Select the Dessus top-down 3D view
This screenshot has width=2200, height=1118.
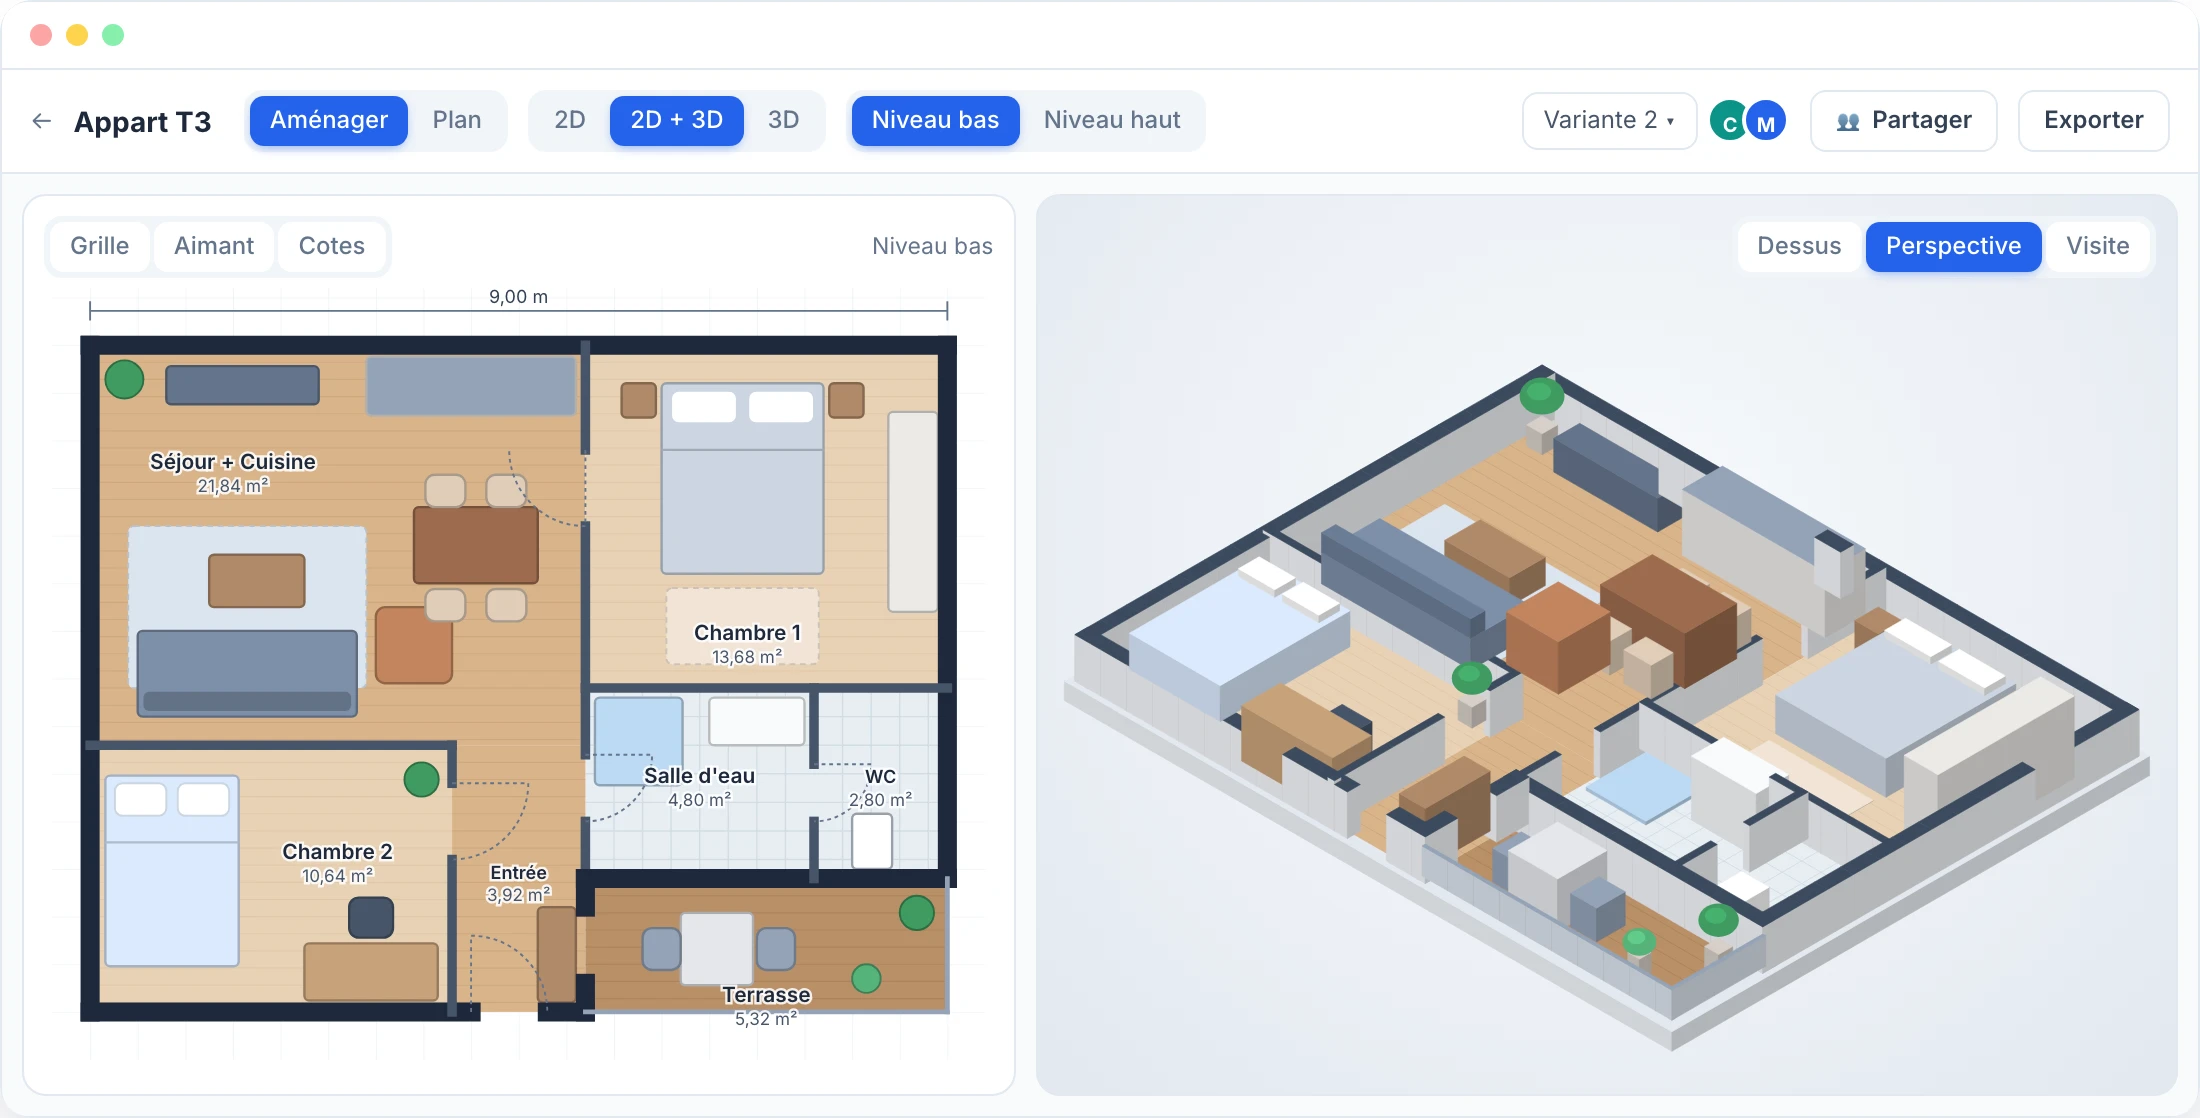(1799, 246)
